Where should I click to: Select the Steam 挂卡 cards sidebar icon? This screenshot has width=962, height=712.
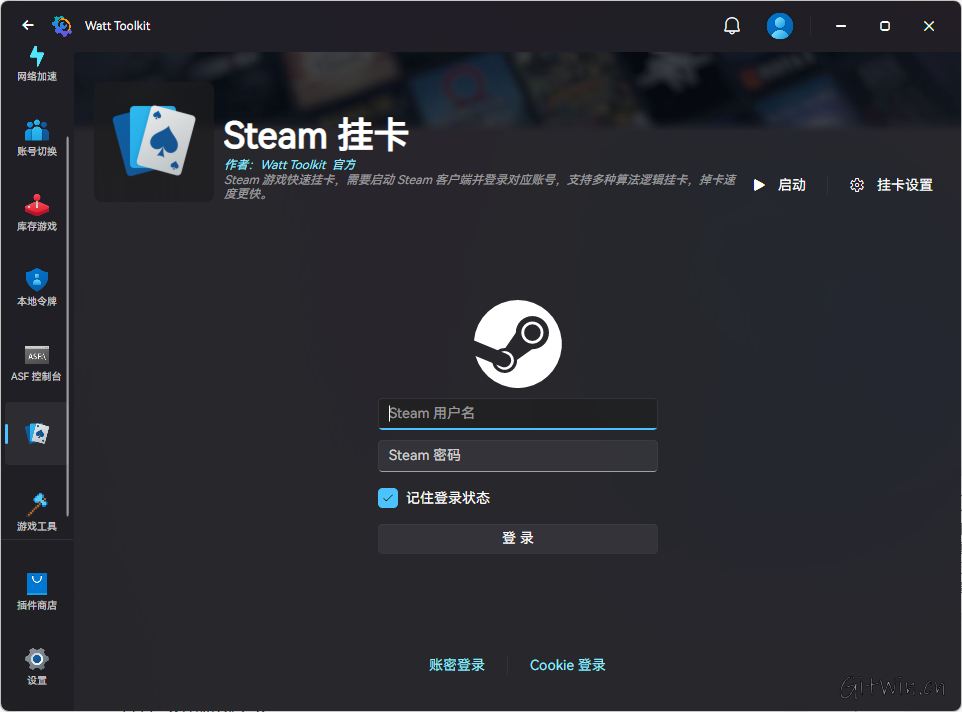click(37, 434)
